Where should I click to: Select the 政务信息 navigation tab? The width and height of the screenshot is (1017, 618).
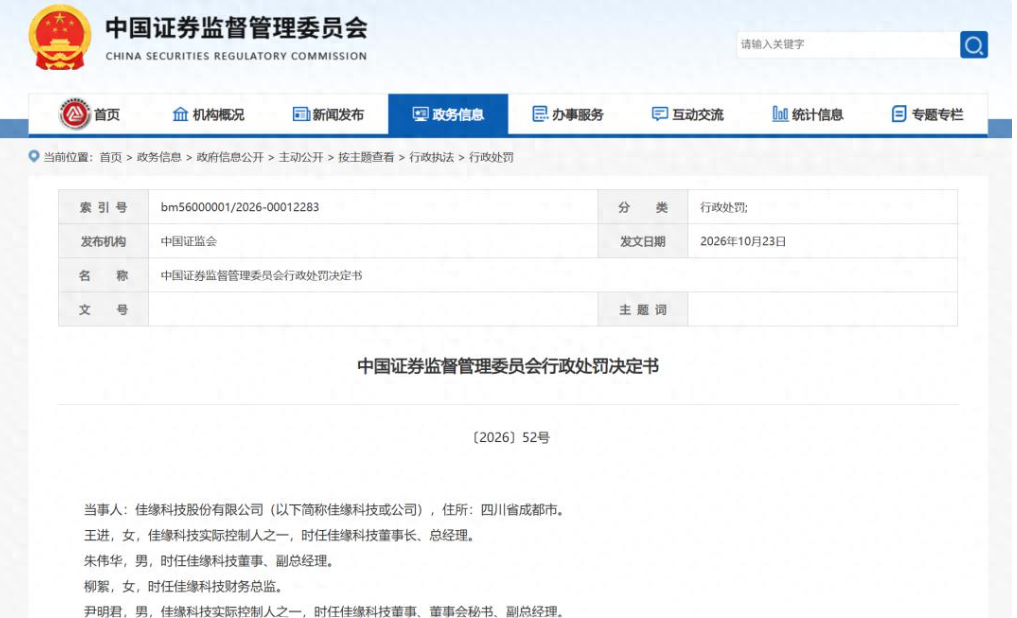pos(448,115)
